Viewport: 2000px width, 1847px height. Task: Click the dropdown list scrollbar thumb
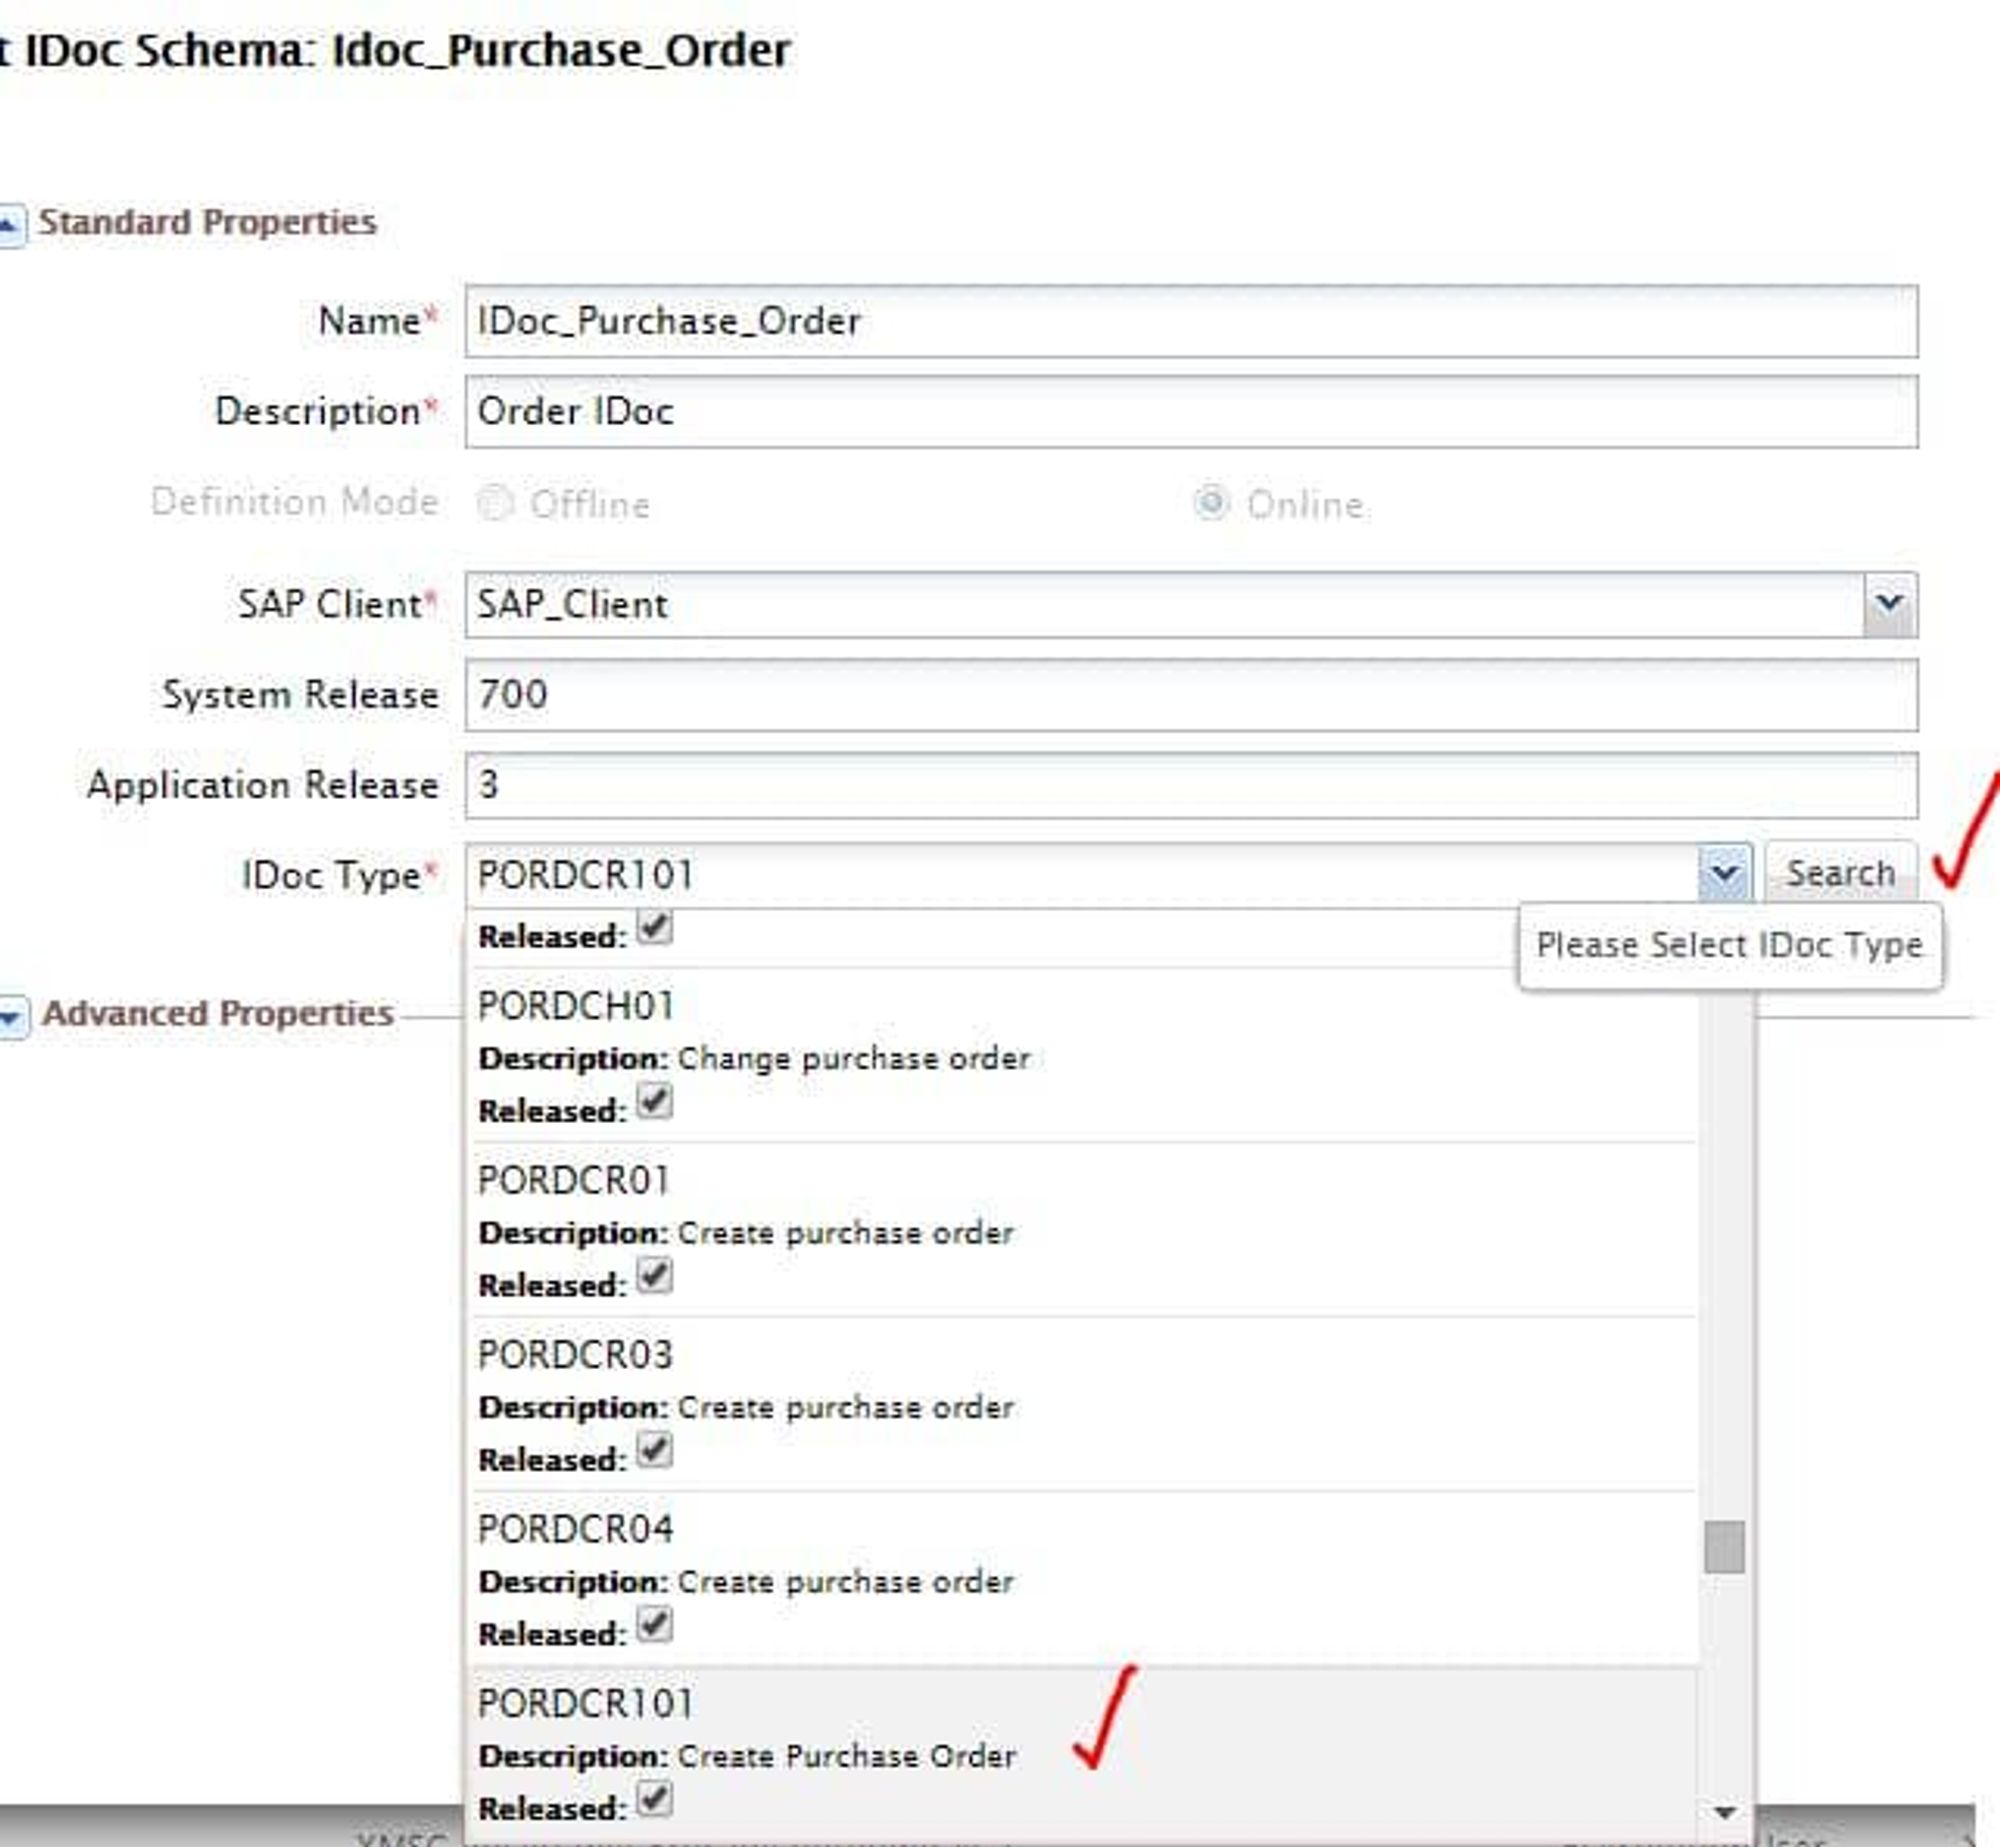(x=1724, y=1547)
